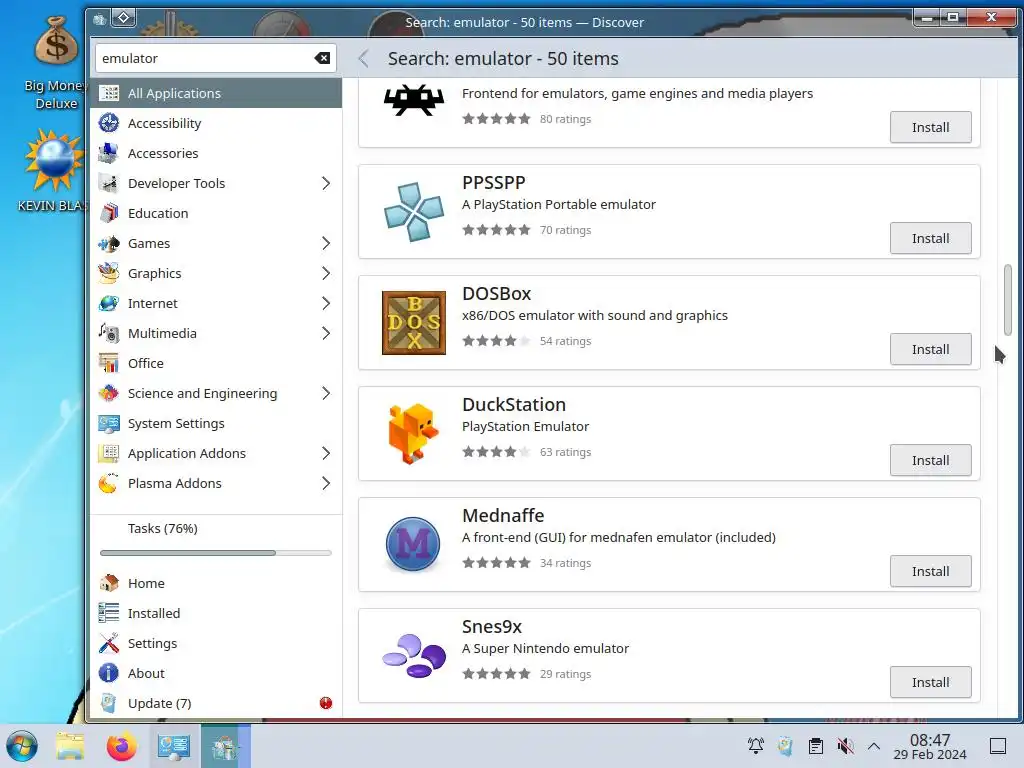
Task: Click the Installed list icon
Action: pos(108,613)
